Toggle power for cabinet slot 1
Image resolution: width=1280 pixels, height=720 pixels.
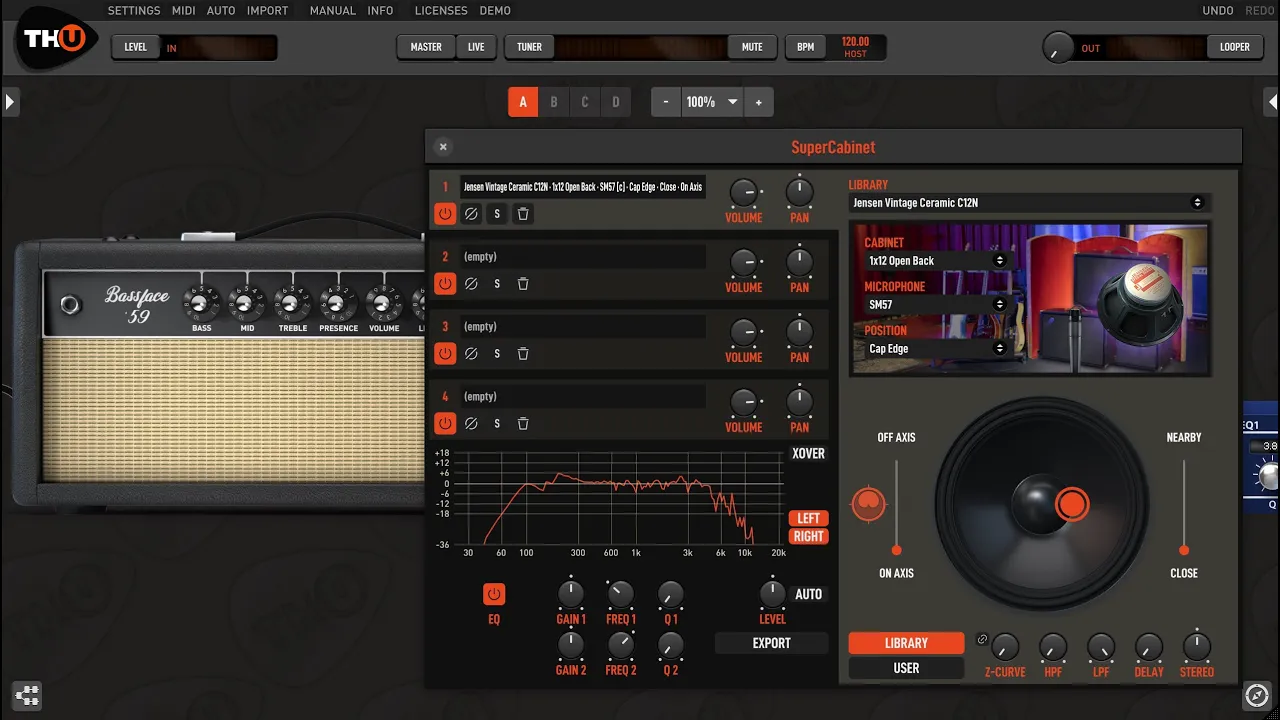click(x=445, y=214)
